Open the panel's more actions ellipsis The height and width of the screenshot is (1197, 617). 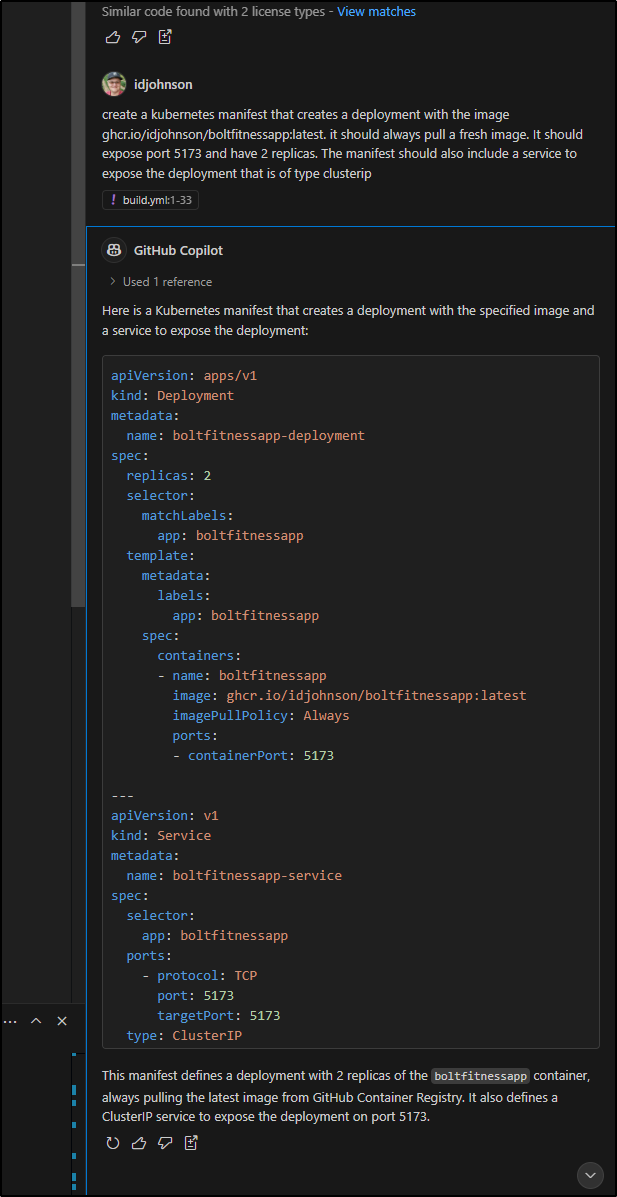coord(10,1021)
